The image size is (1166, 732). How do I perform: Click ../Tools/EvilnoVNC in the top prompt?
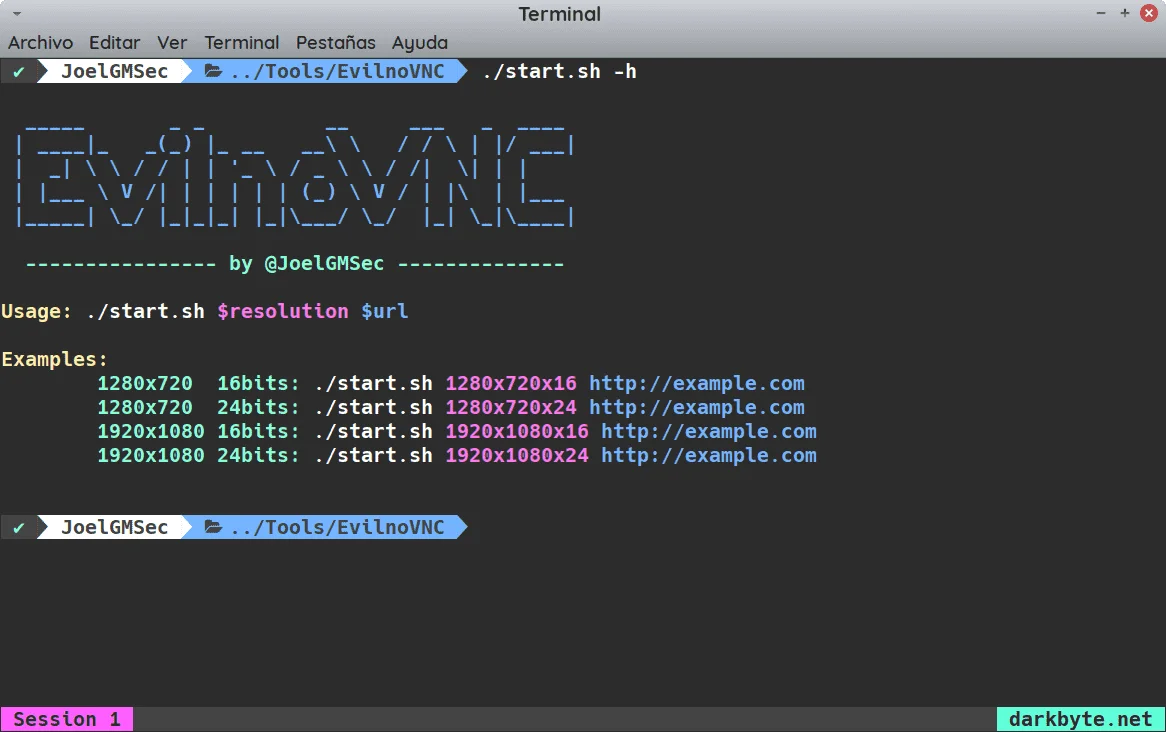338,71
